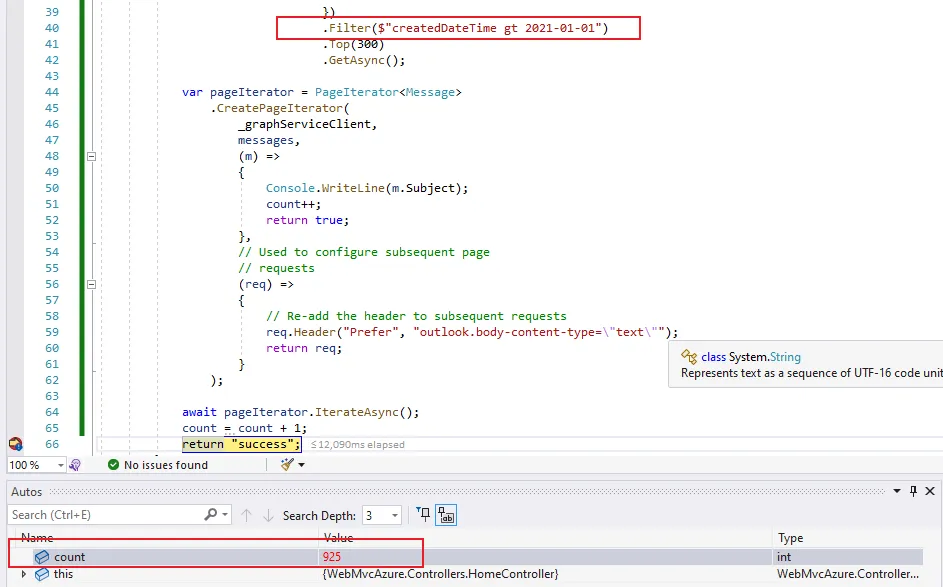Click the count variable cube icon

click(41, 557)
